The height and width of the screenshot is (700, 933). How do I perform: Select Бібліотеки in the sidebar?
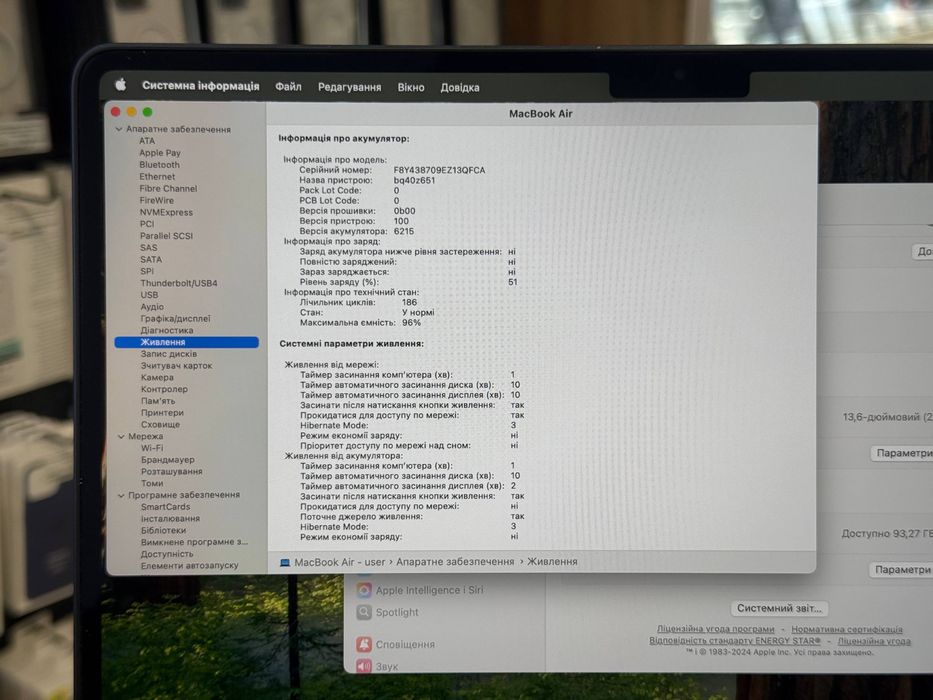164,530
